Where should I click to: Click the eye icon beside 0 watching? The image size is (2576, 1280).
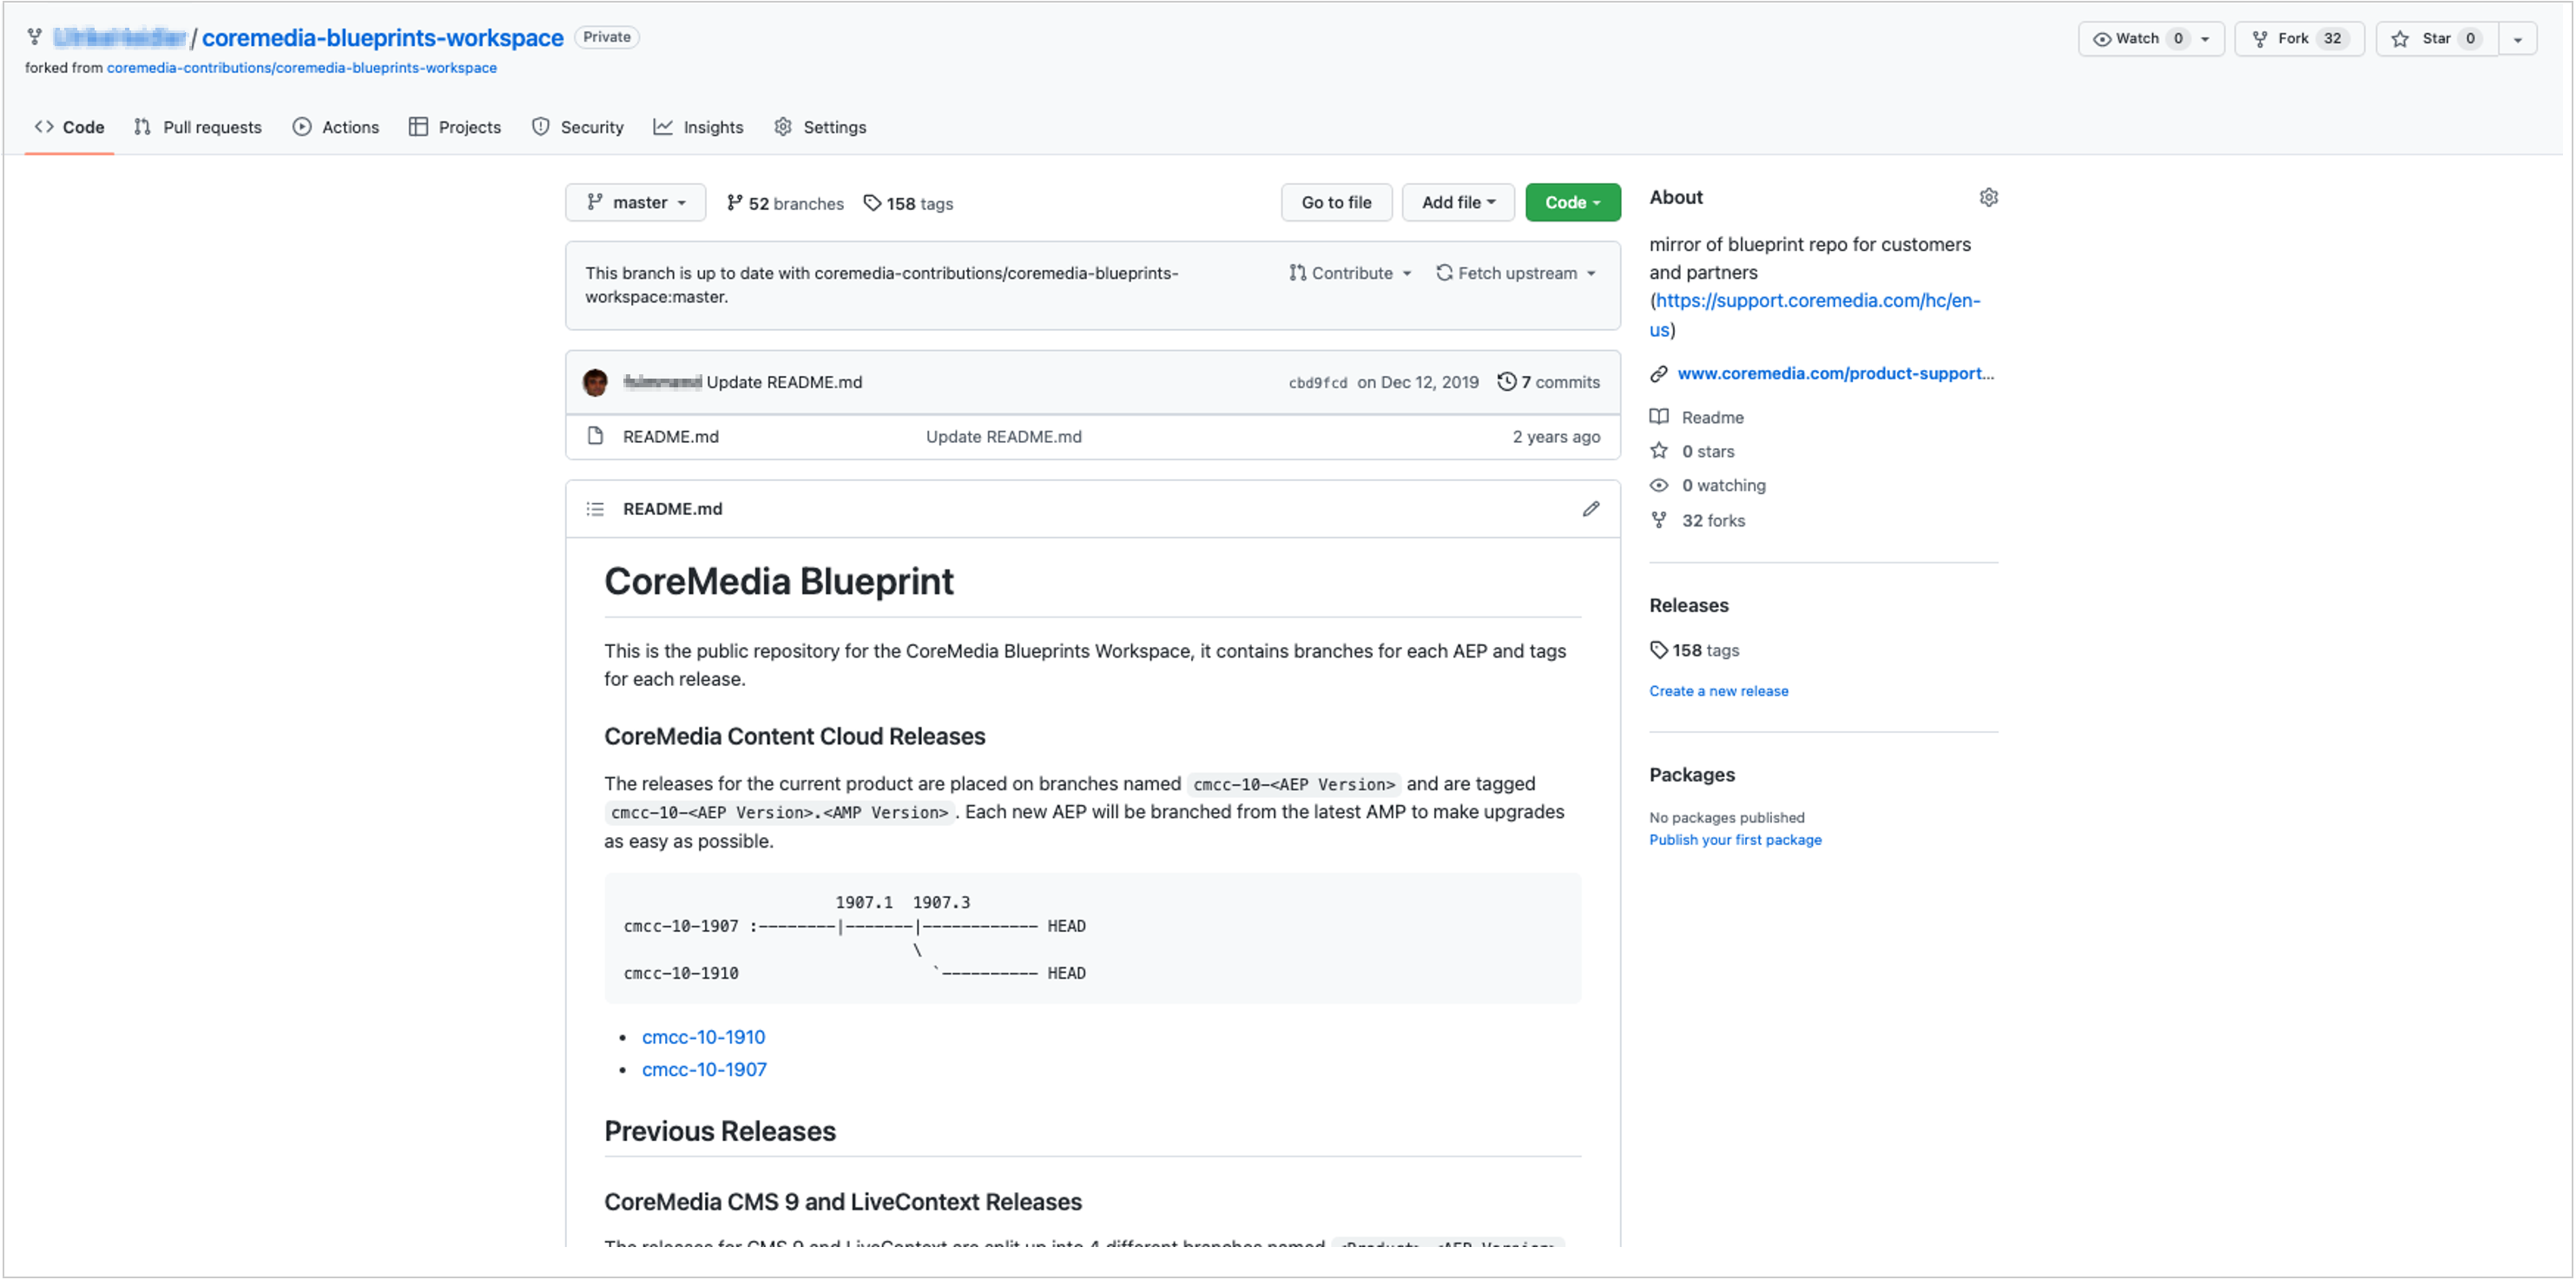1659,485
